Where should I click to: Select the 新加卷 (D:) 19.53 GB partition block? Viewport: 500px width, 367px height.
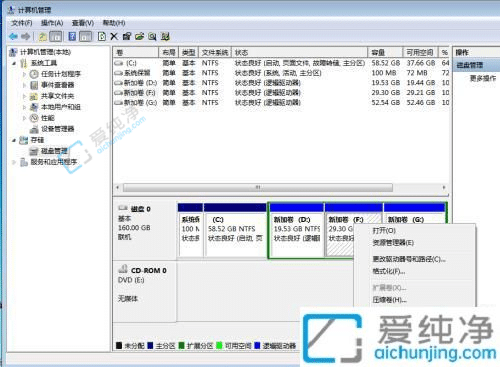(x=296, y=230)
